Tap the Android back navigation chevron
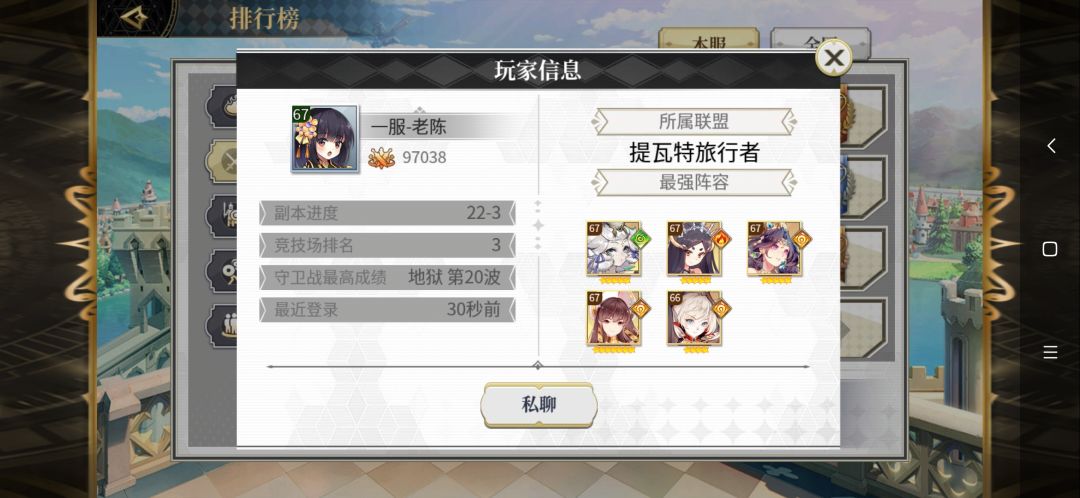Screen dimensions: 1080x498 [1050, 145]
